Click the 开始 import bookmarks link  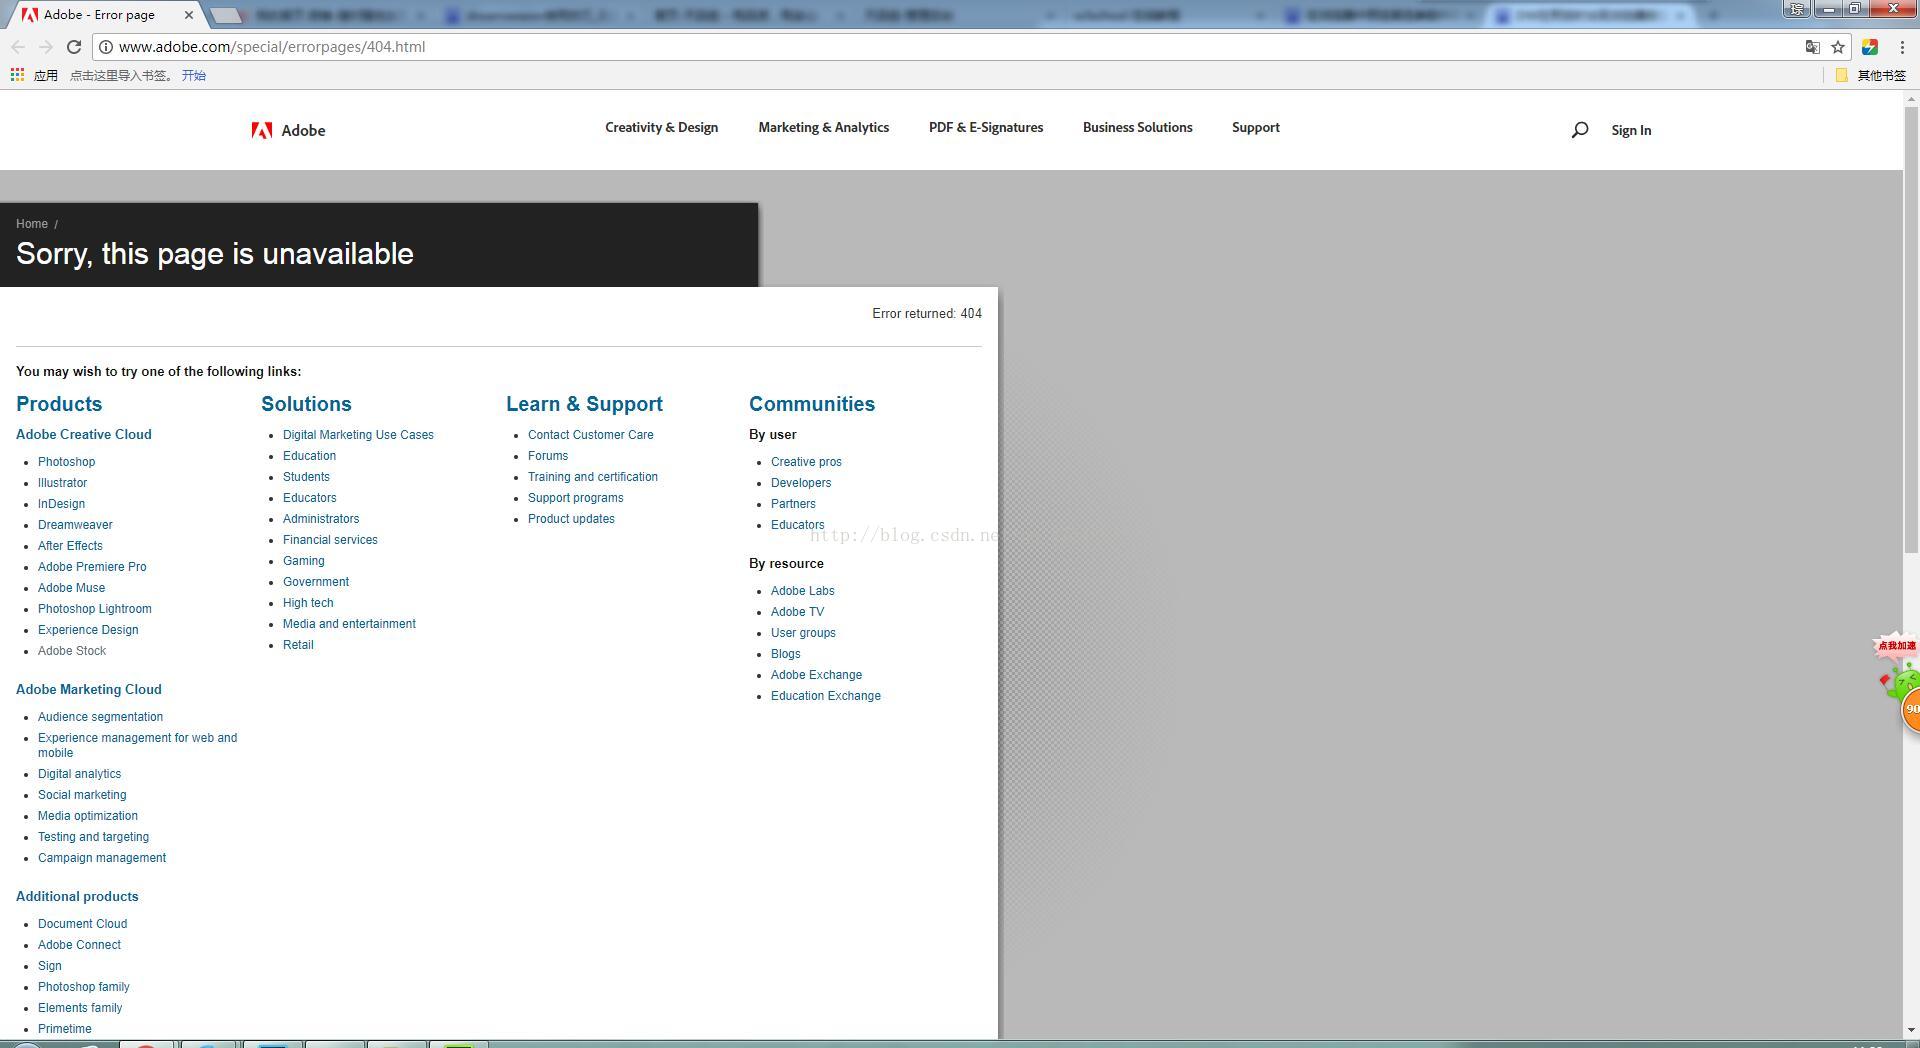[x=194, y=75]
